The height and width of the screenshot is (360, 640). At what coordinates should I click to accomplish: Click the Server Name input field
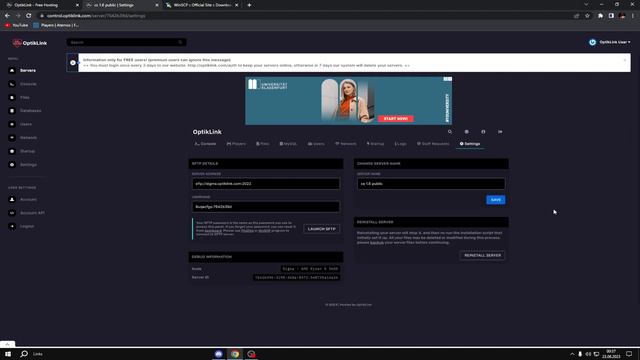point(431,184)
